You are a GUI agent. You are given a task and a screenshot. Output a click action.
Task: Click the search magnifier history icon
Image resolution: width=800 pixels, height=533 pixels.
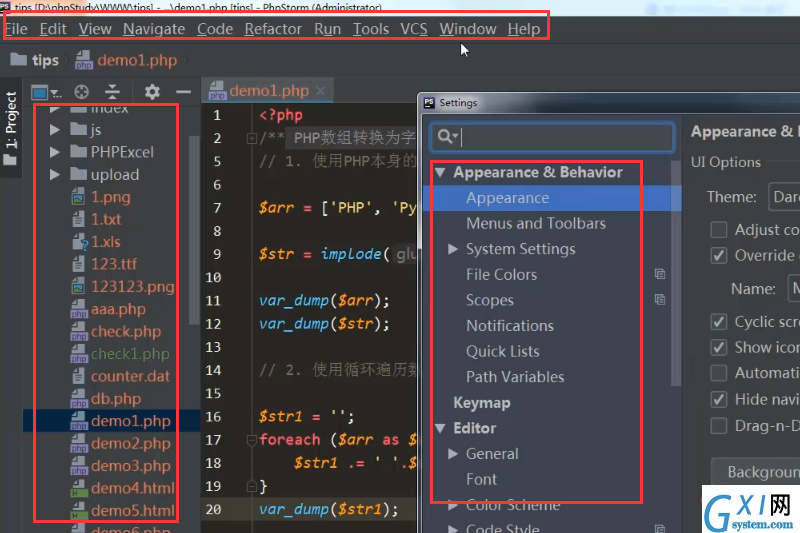(x=447, y=137)
